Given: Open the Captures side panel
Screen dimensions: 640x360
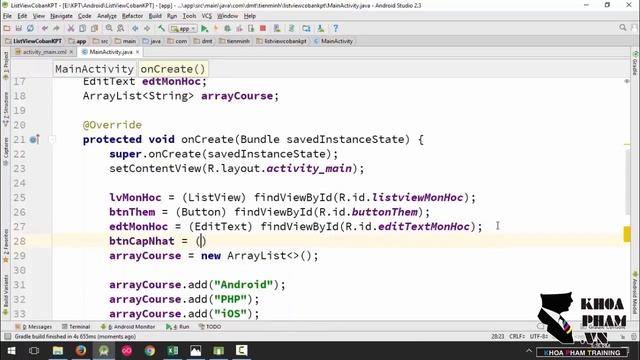Looking at the screenshot, I should (6, 151).
